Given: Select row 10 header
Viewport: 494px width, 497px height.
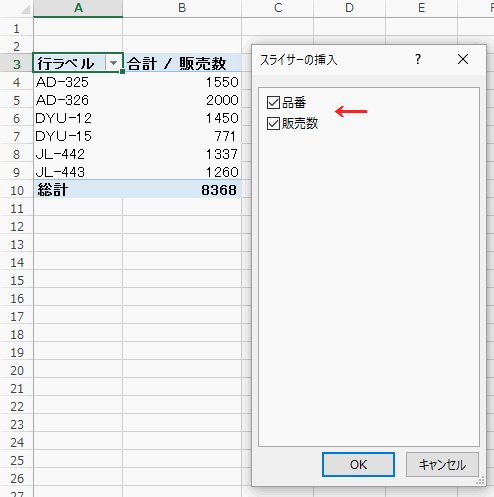Looking at the screenshot, I should (x=17, y=190).
